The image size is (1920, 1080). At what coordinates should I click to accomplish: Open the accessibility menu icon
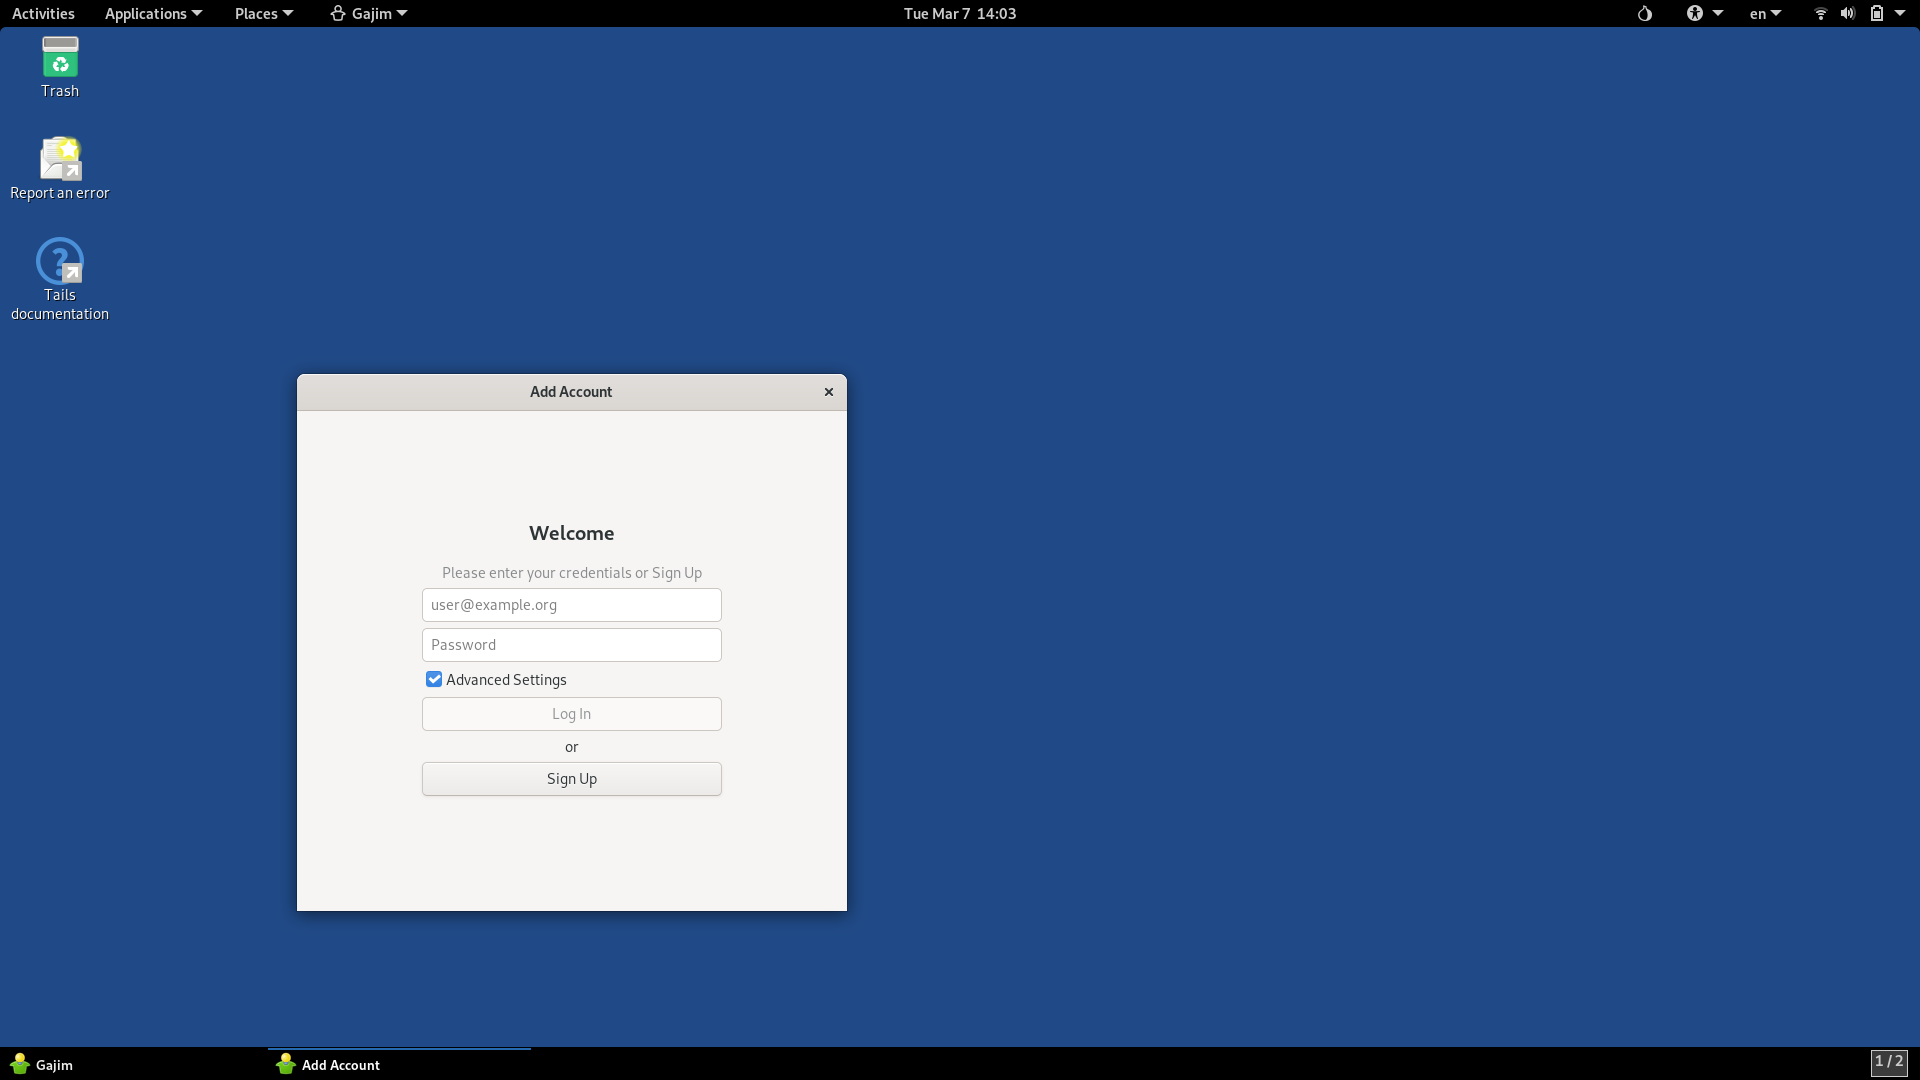pos(1695,14)
